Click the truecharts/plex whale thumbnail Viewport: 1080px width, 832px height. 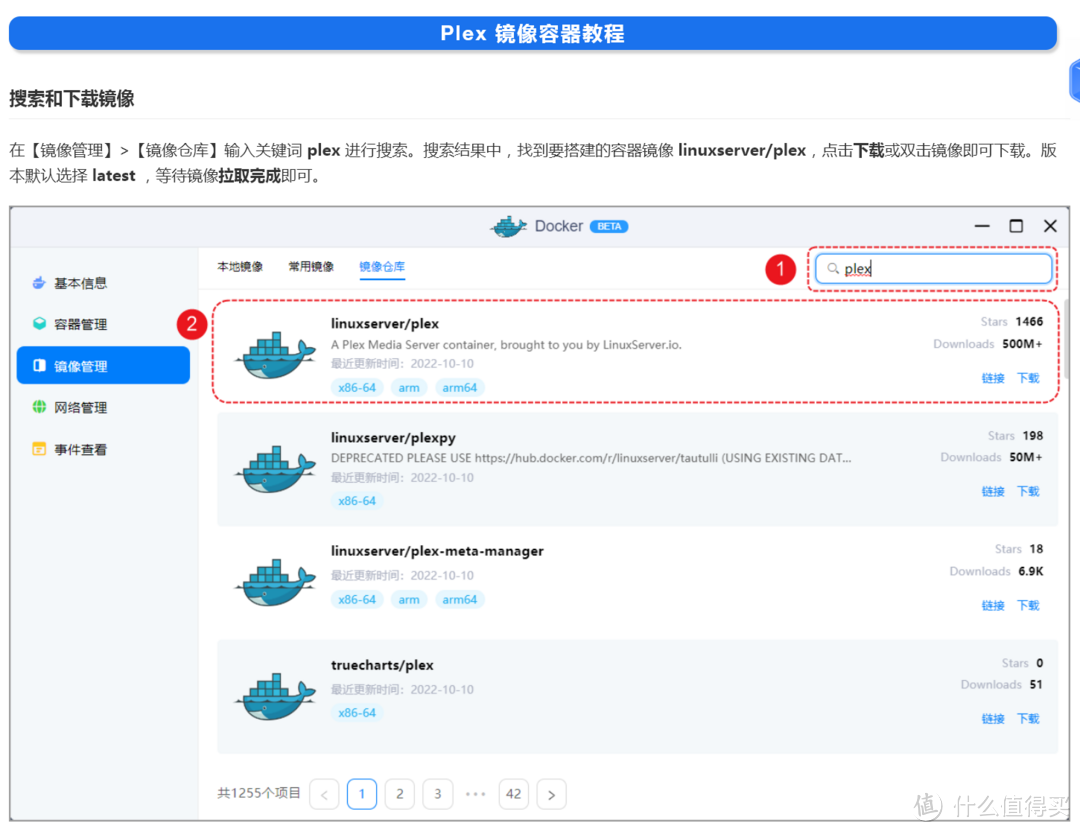tap(276, 696)
